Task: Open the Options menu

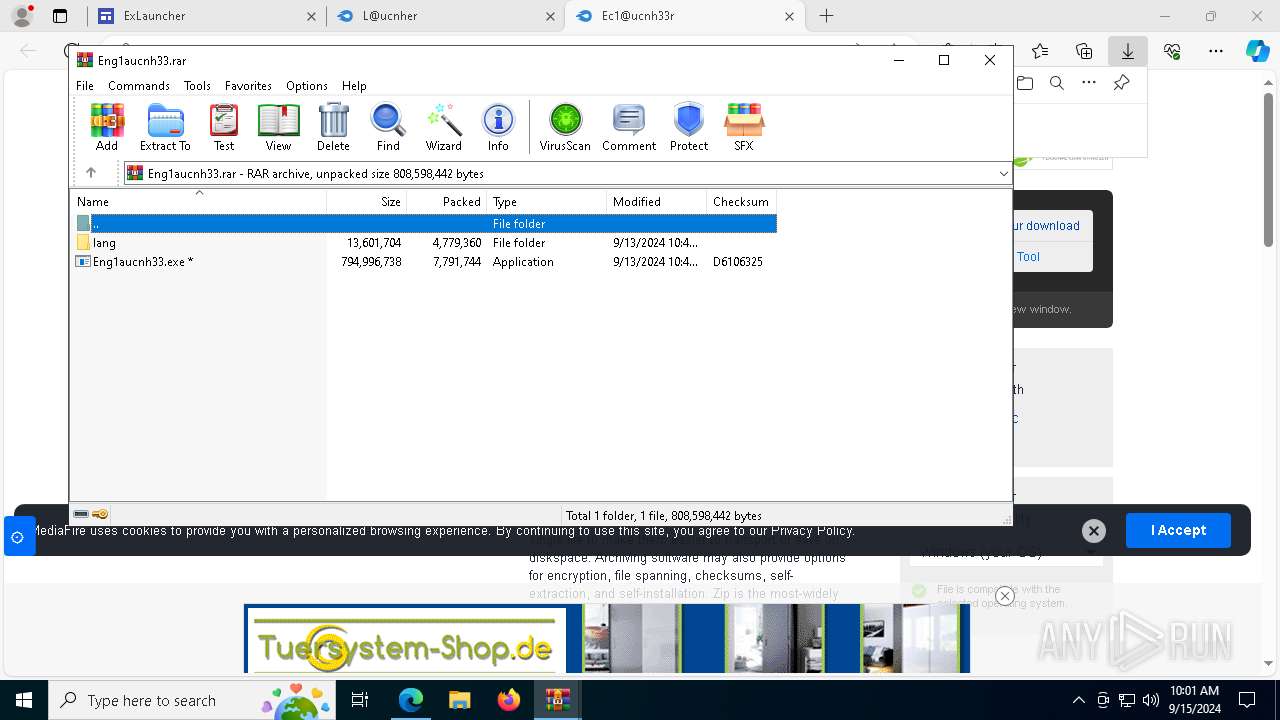Action: (x=307, y=86)
